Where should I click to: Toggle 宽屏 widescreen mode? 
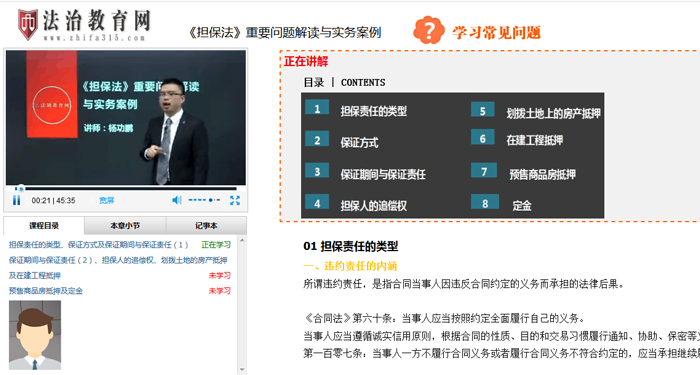point(107,200)
